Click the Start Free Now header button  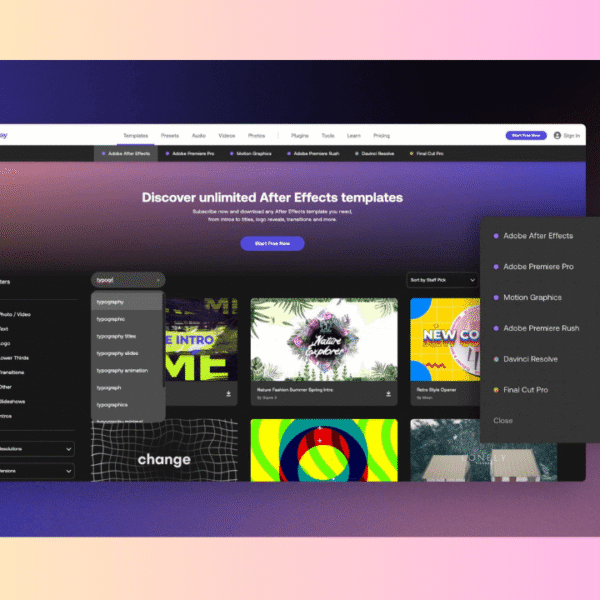[x=526, y=135]
